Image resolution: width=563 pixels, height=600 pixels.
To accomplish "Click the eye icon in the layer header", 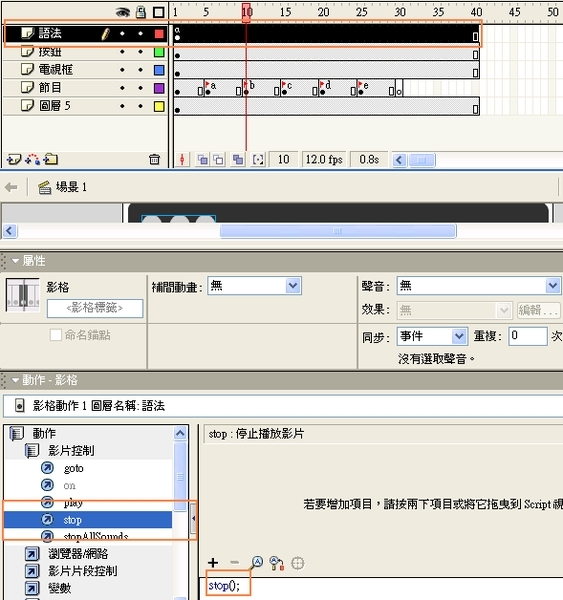I will (x=122, y=13).
